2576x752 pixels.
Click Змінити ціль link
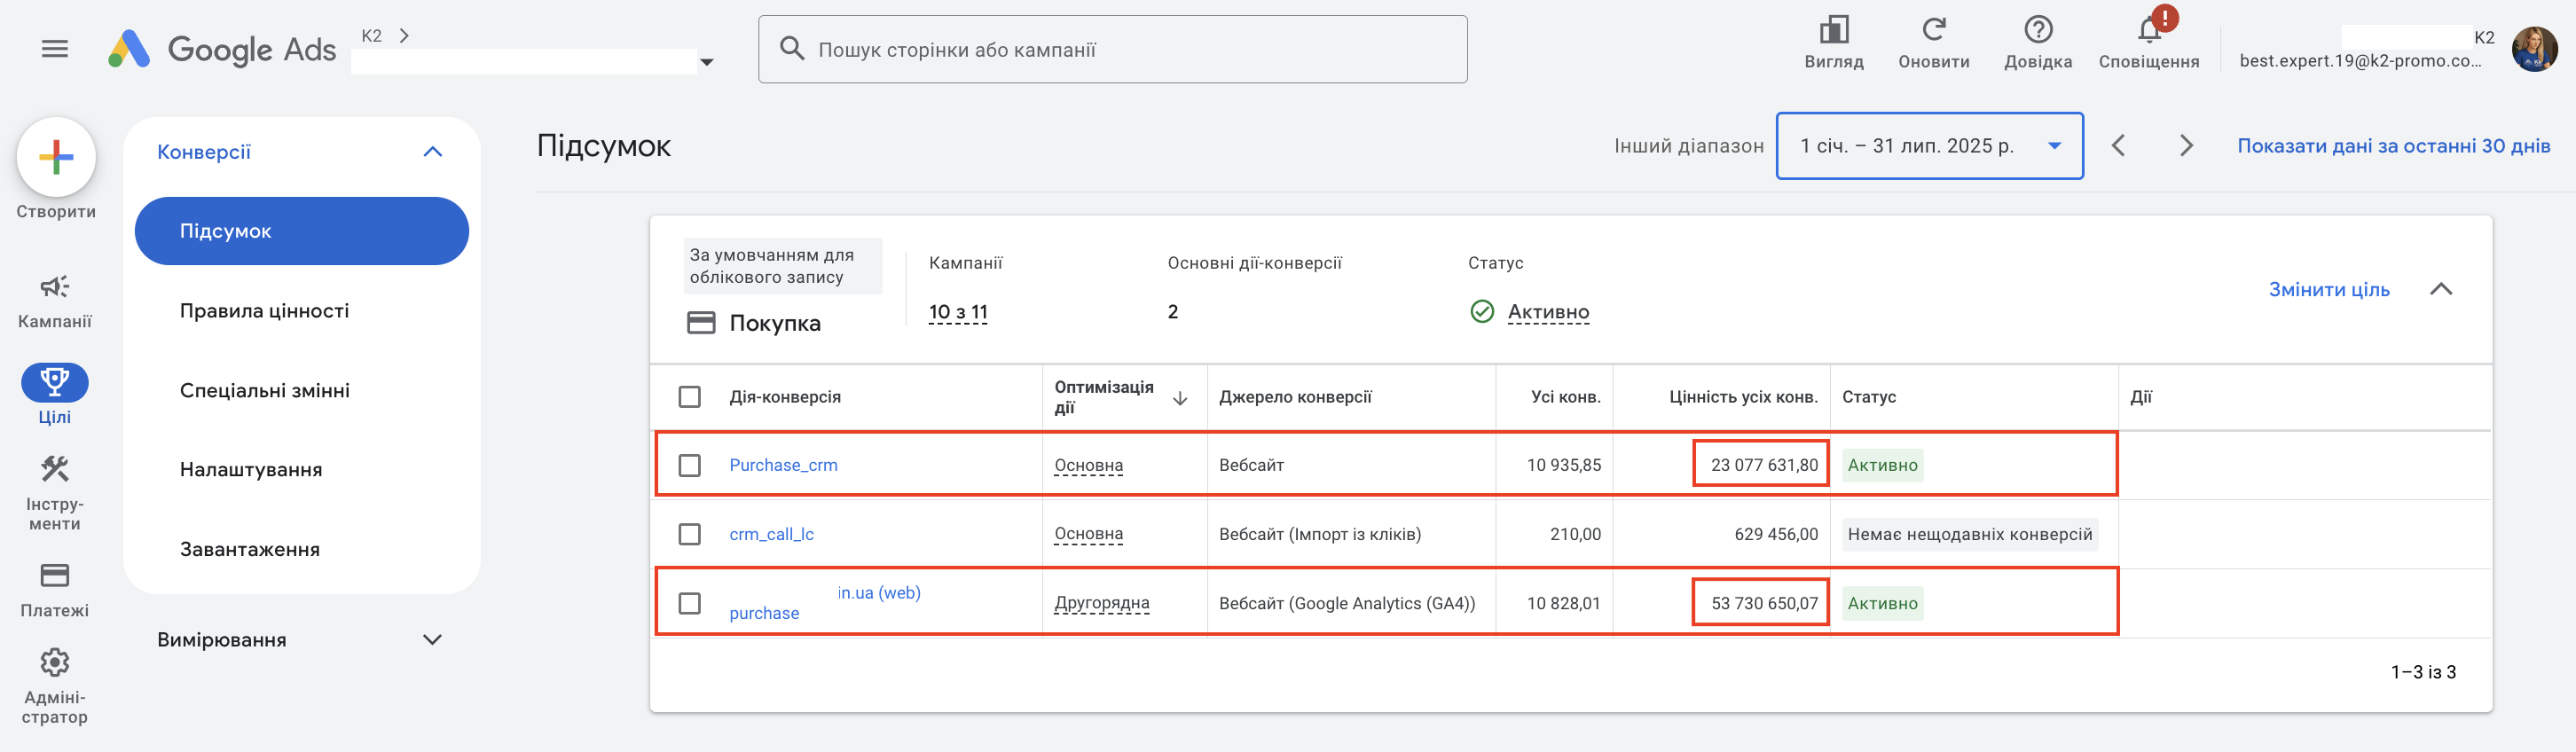[x=2329, y=290]
